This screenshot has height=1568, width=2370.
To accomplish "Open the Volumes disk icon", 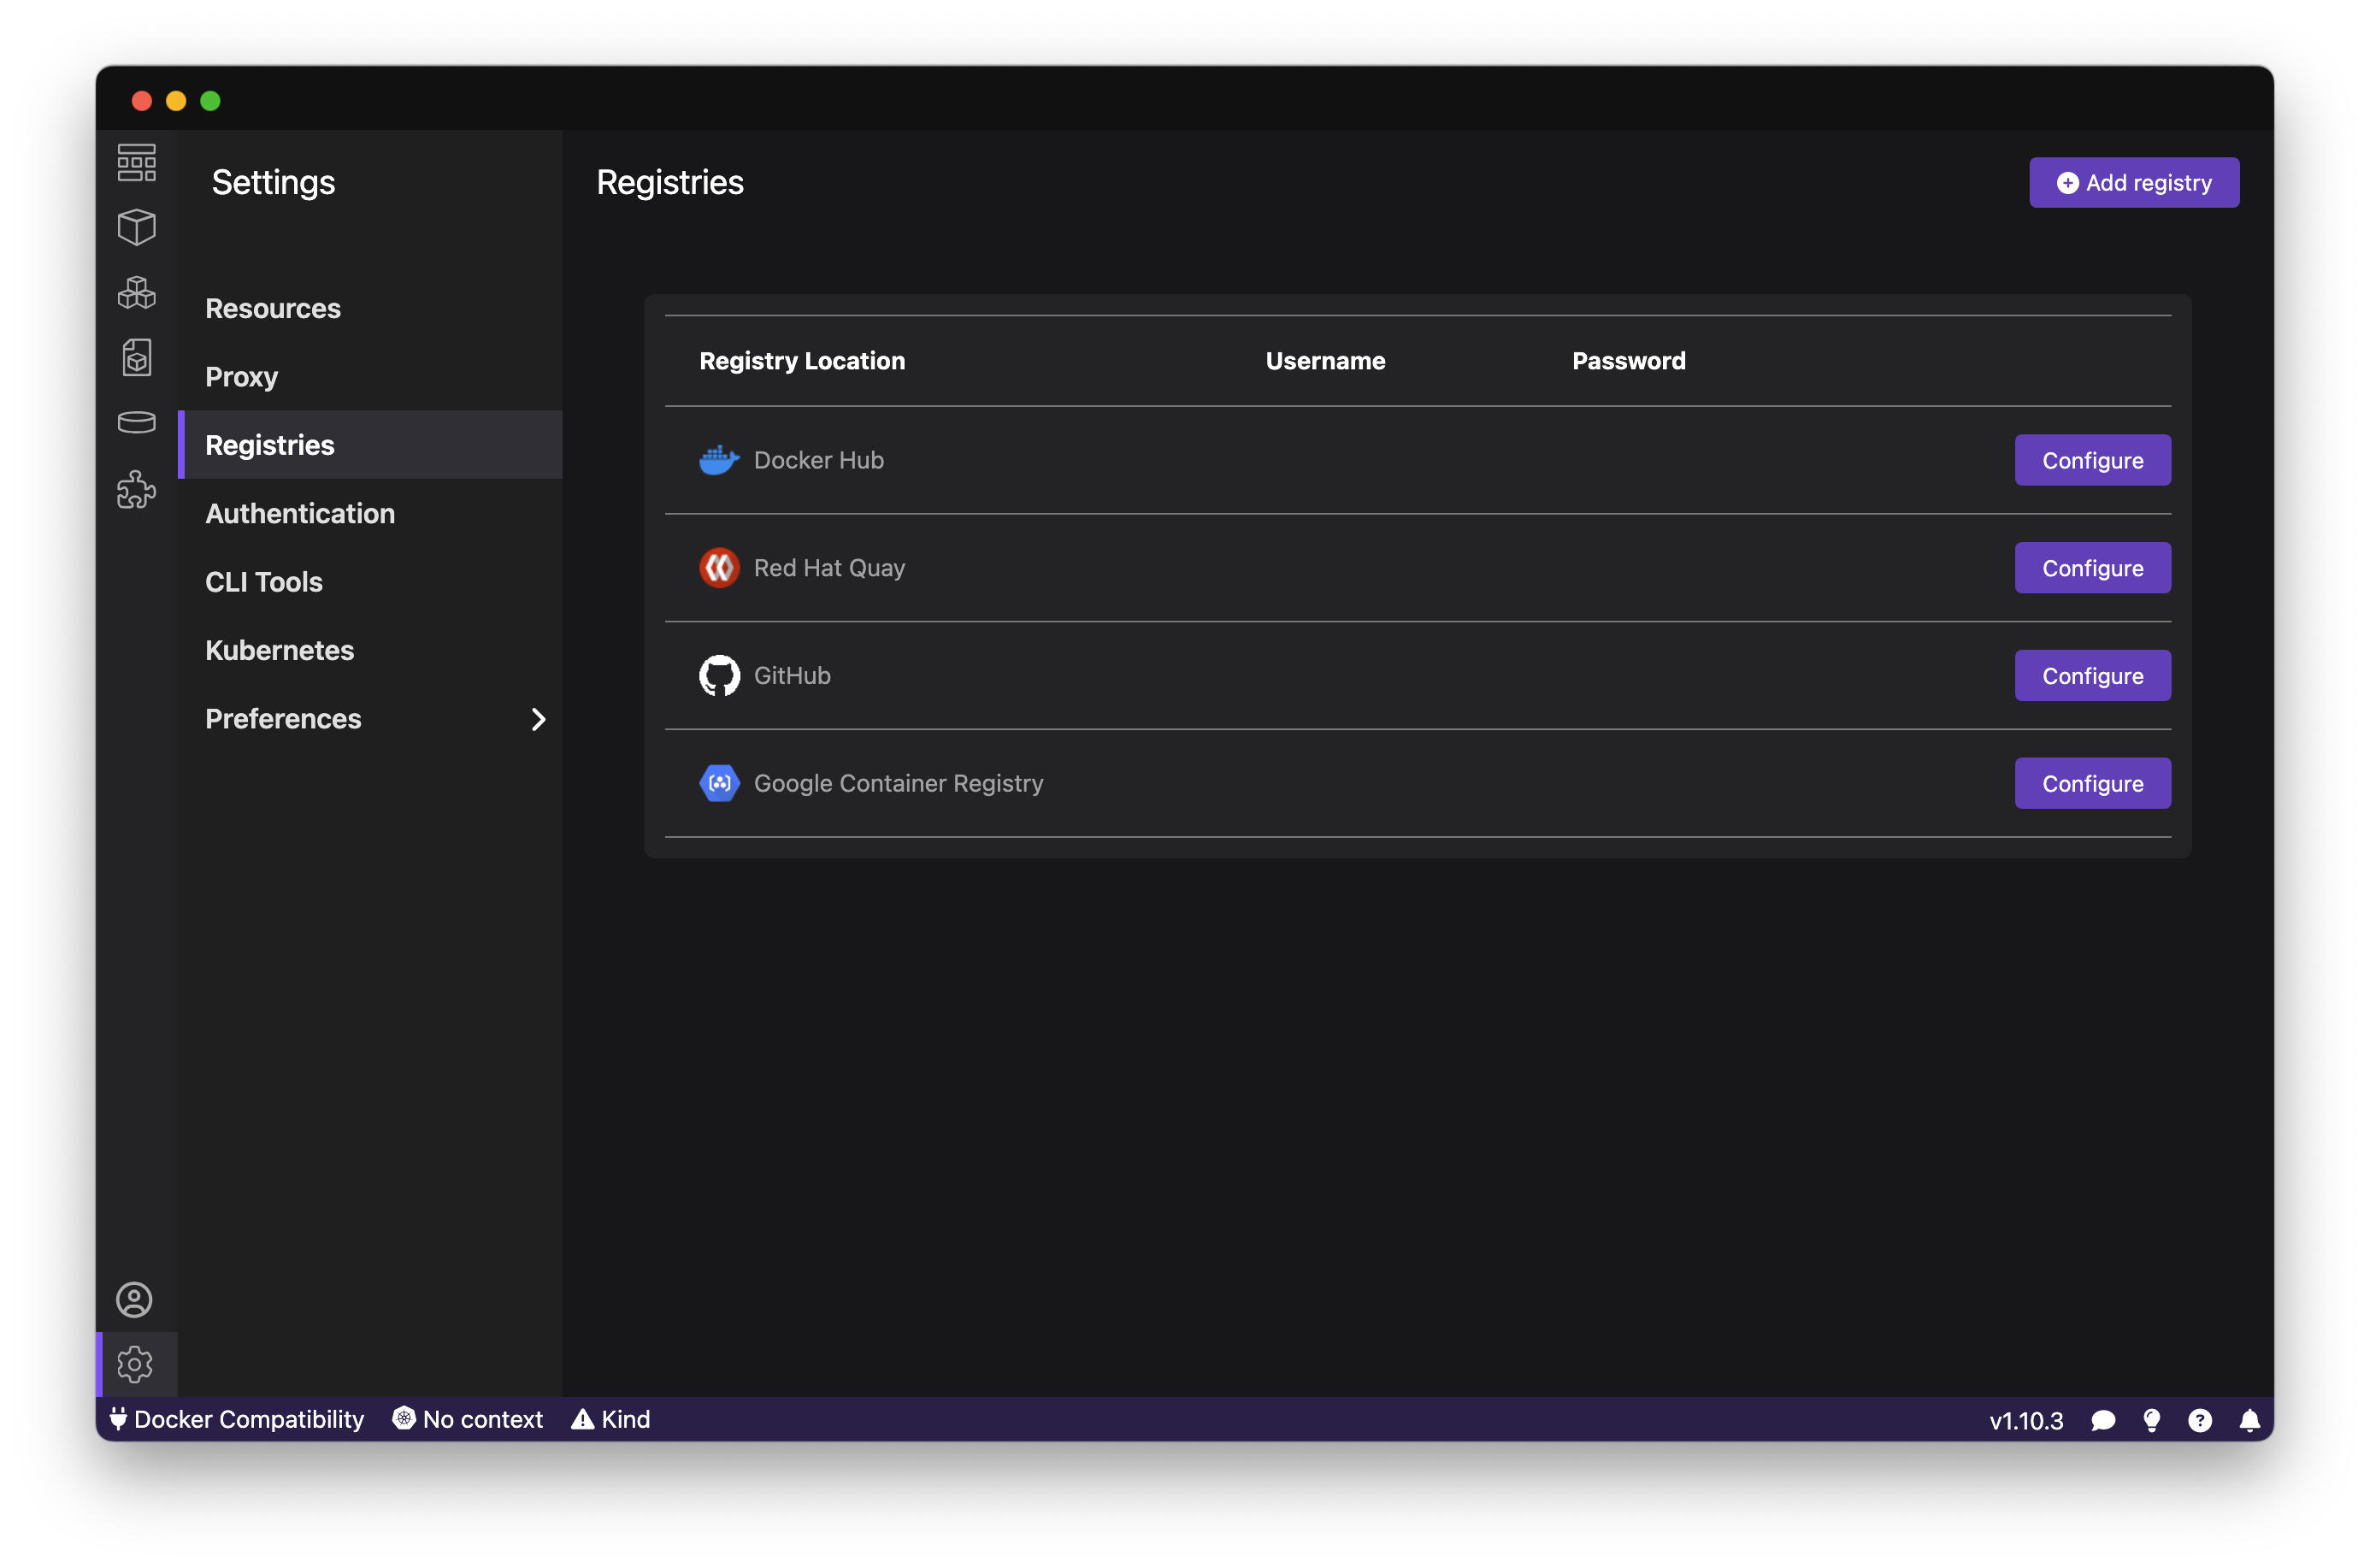I will (x=136, y=423).
